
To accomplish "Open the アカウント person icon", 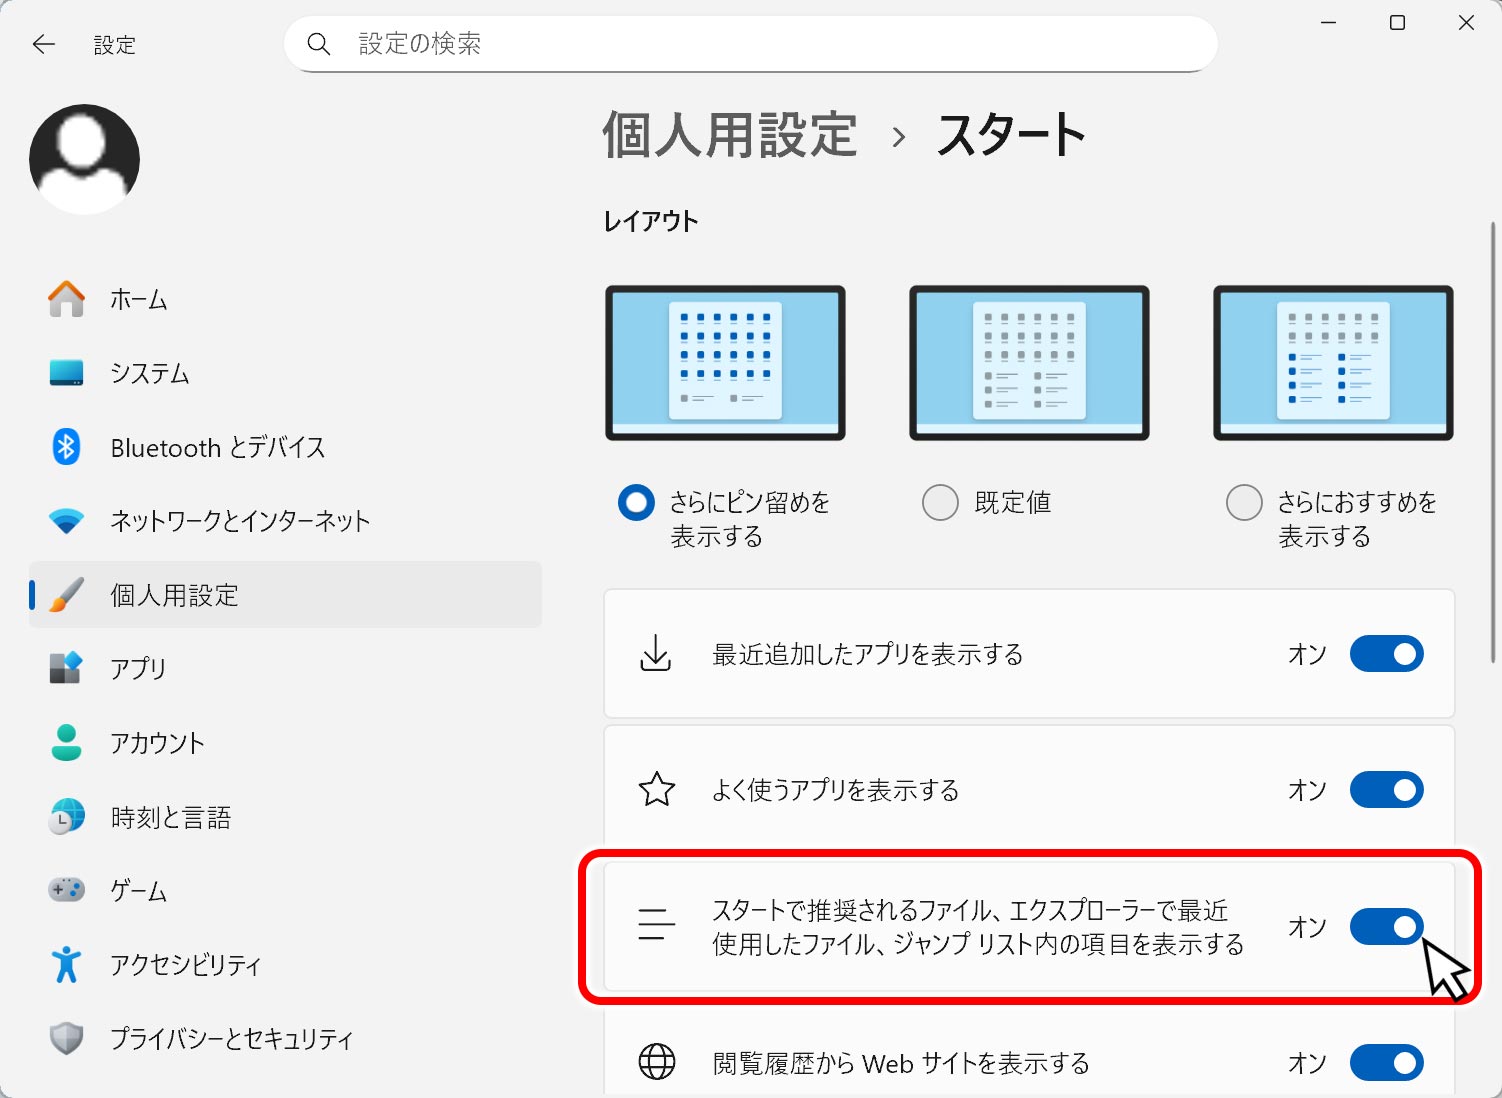I will [67, 742].
